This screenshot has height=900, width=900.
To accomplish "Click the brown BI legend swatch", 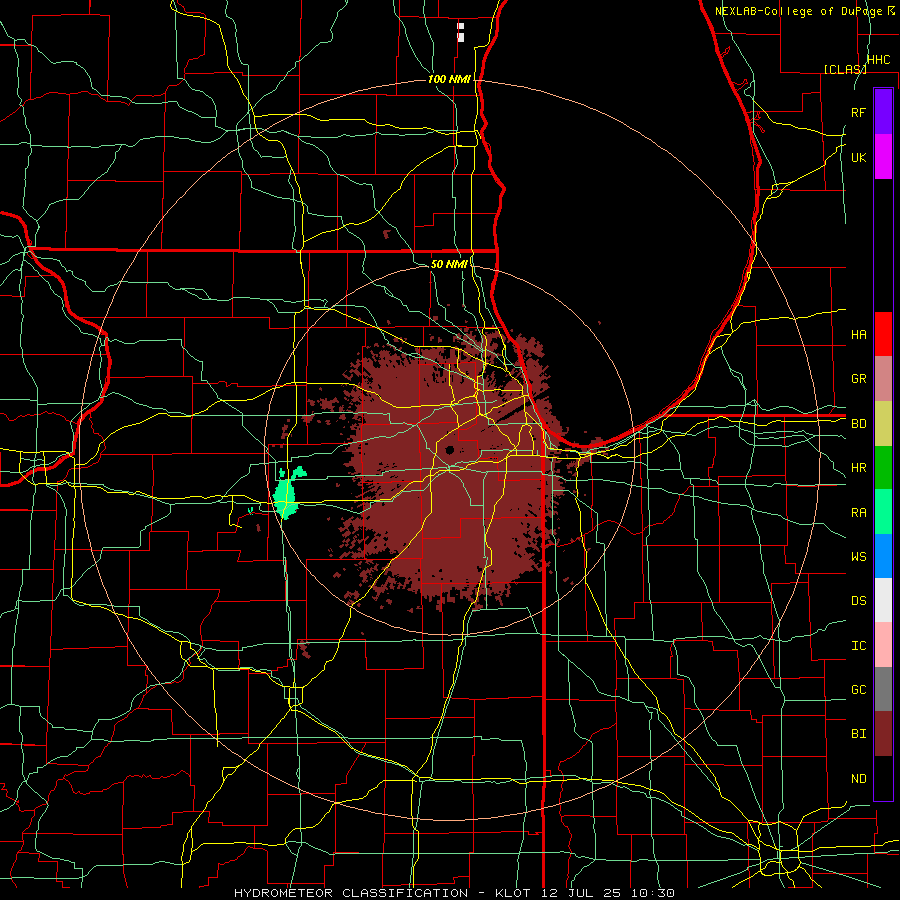I will pyautogui.click(x=883, y=734).
